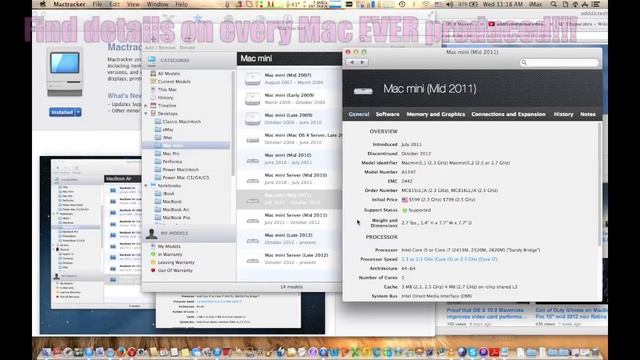The image size is (640, 360).
Task: Open Notification Center from the menu bar
Action: coord(596,4)
